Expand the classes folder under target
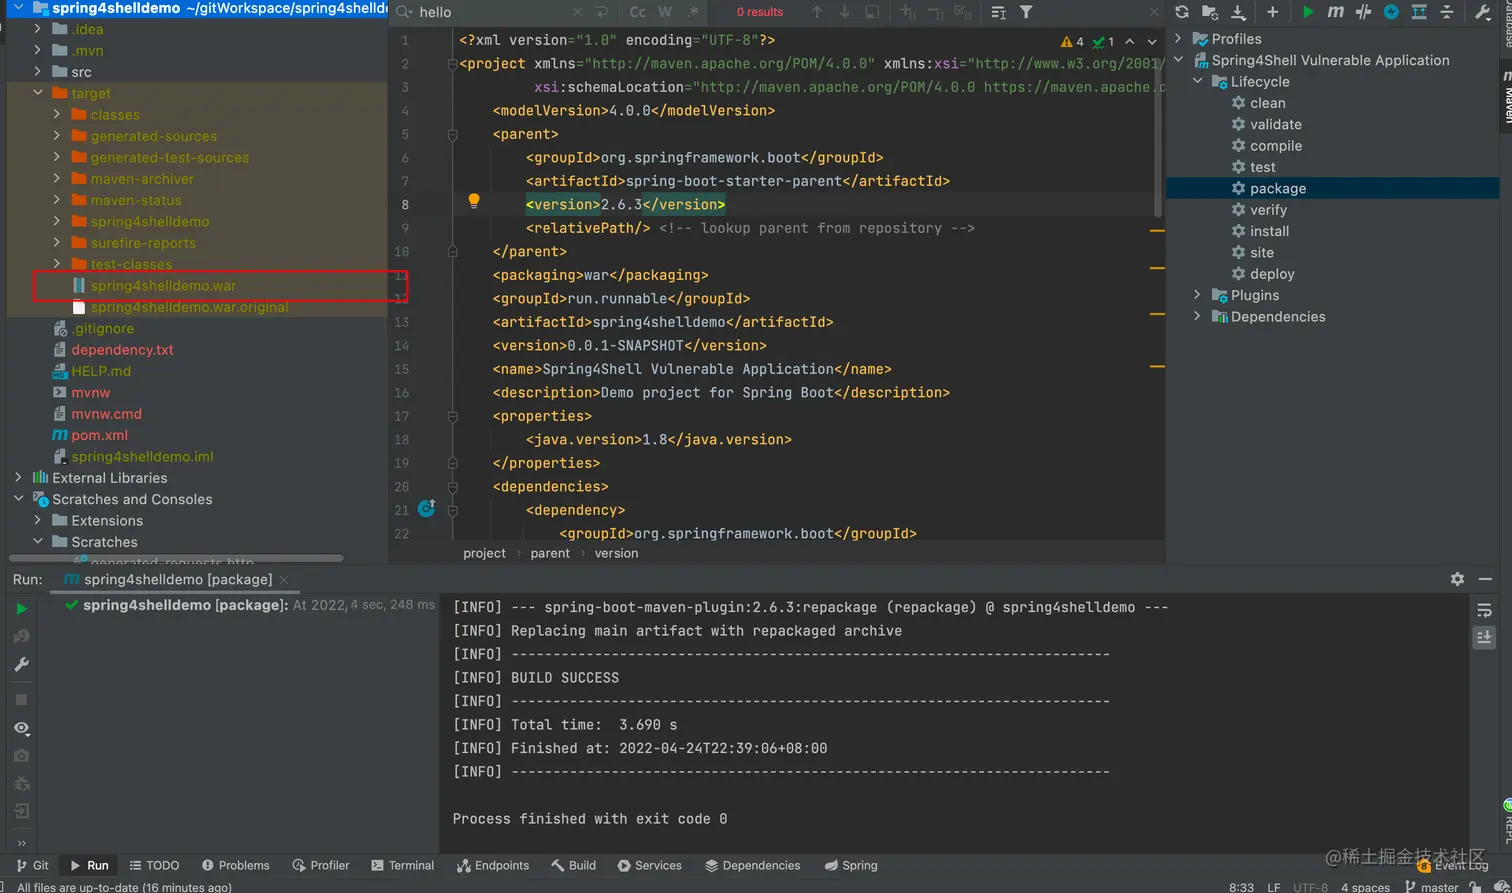Viewport: 1512px width, 893px height. click(57, 115)
